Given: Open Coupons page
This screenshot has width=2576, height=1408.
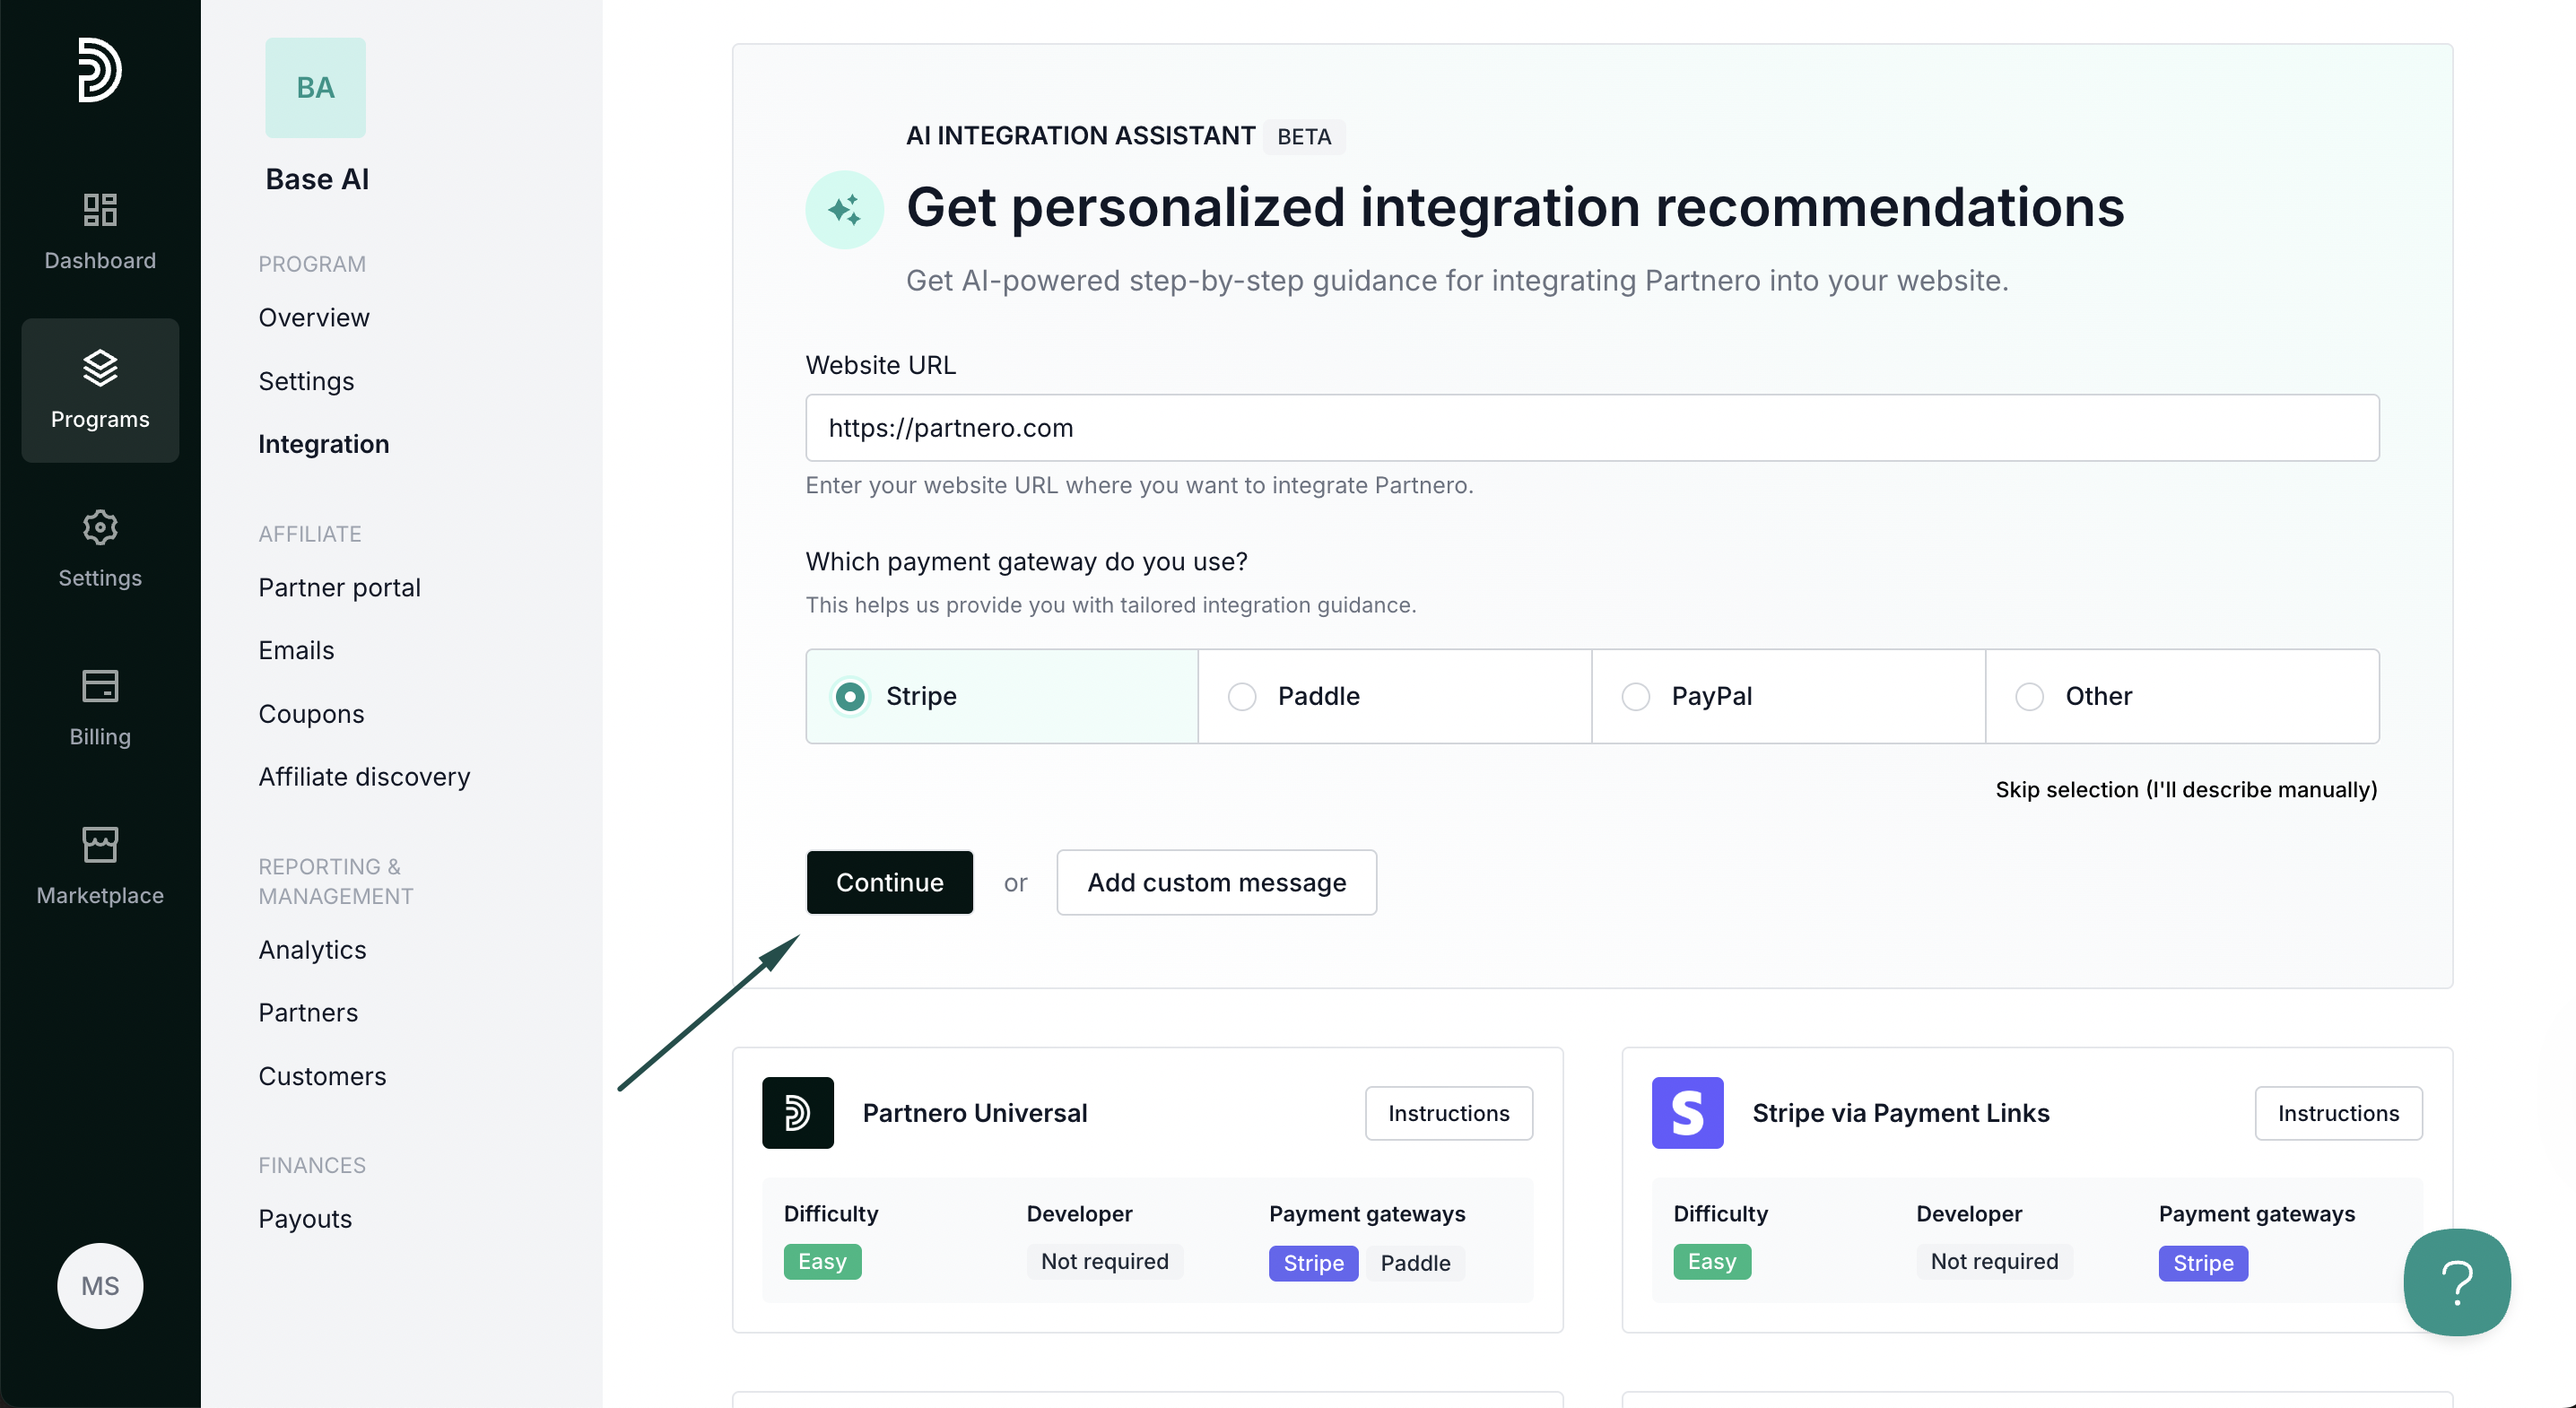Looking at the screenshot, I should click(x=311, y=714).
